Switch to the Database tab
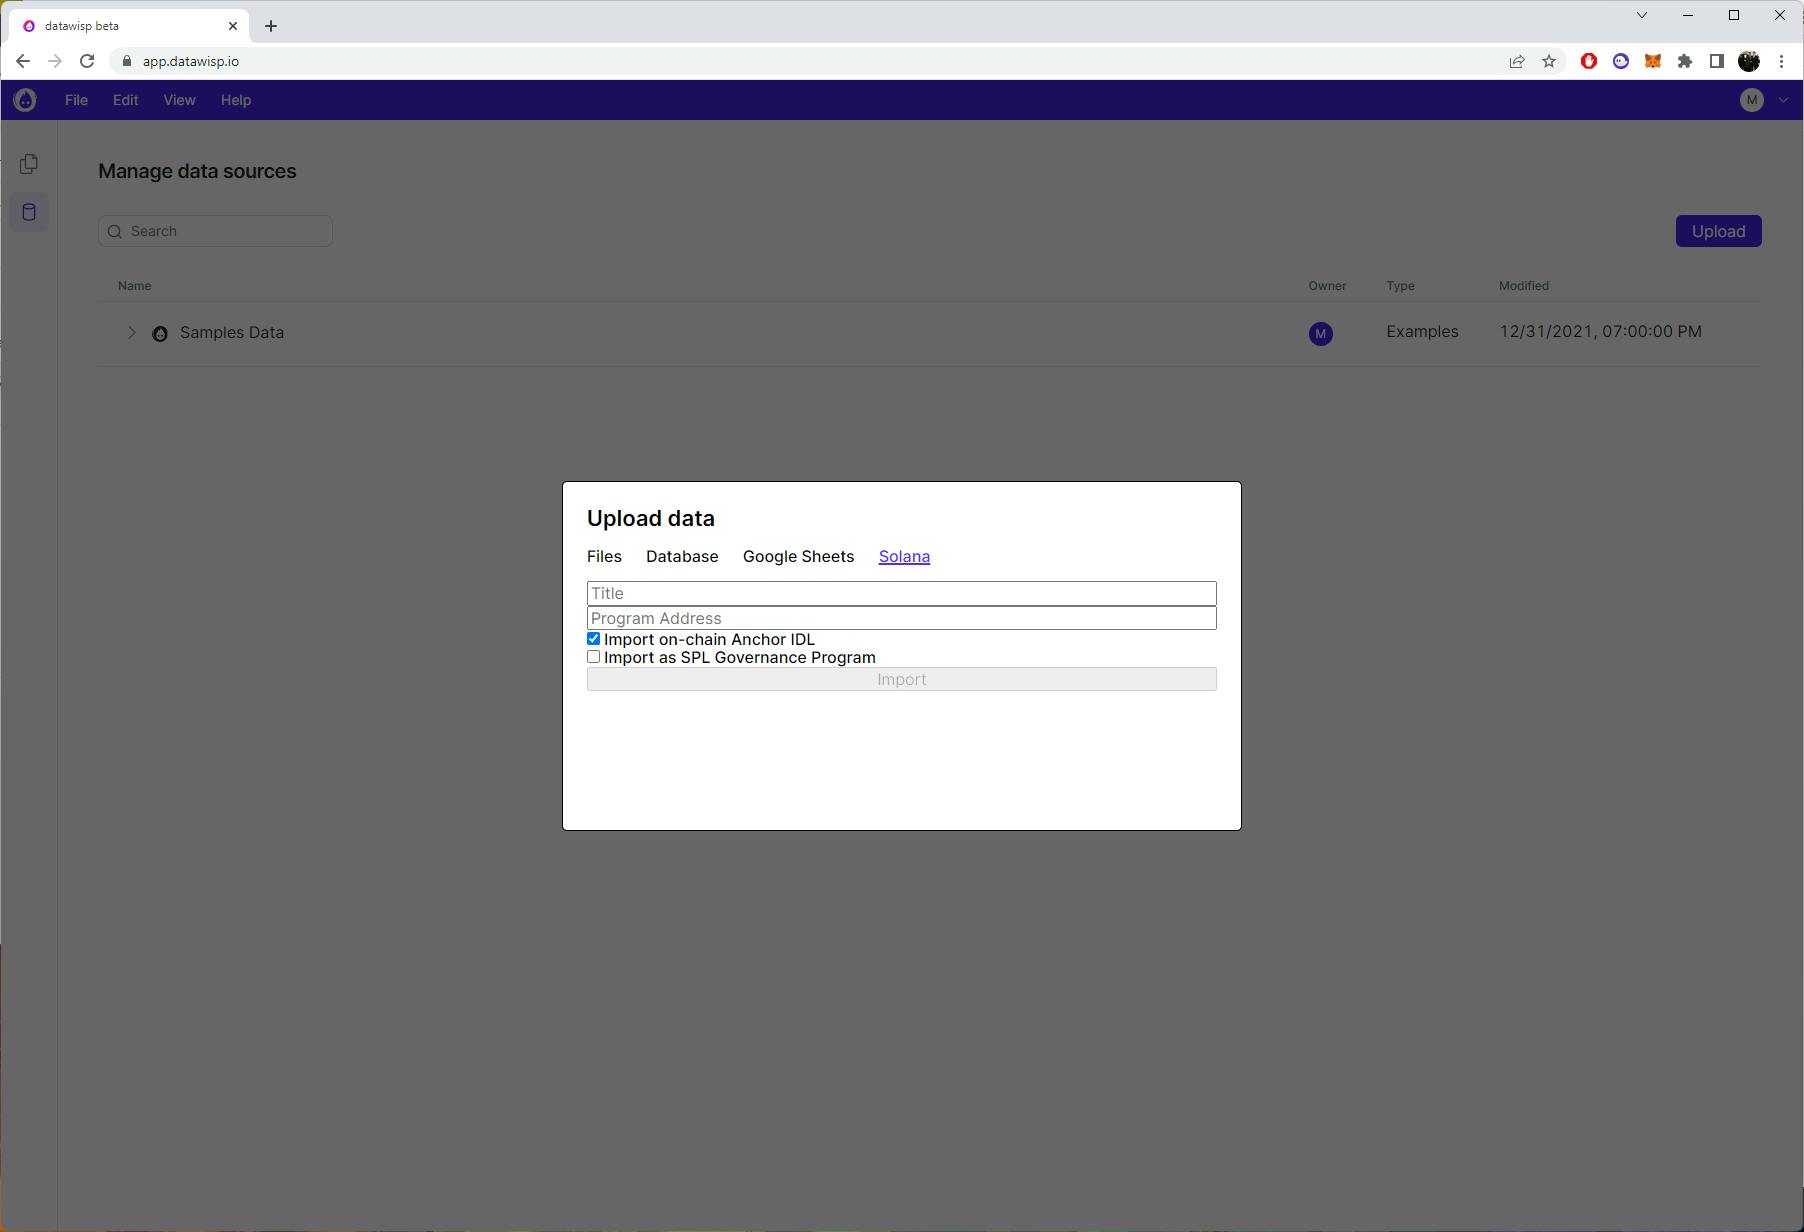1804x1232 pixels. 682,556
